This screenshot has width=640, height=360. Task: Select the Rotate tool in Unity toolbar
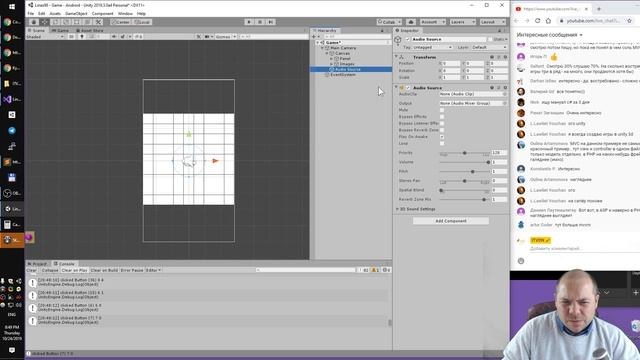tap(56, 22)
